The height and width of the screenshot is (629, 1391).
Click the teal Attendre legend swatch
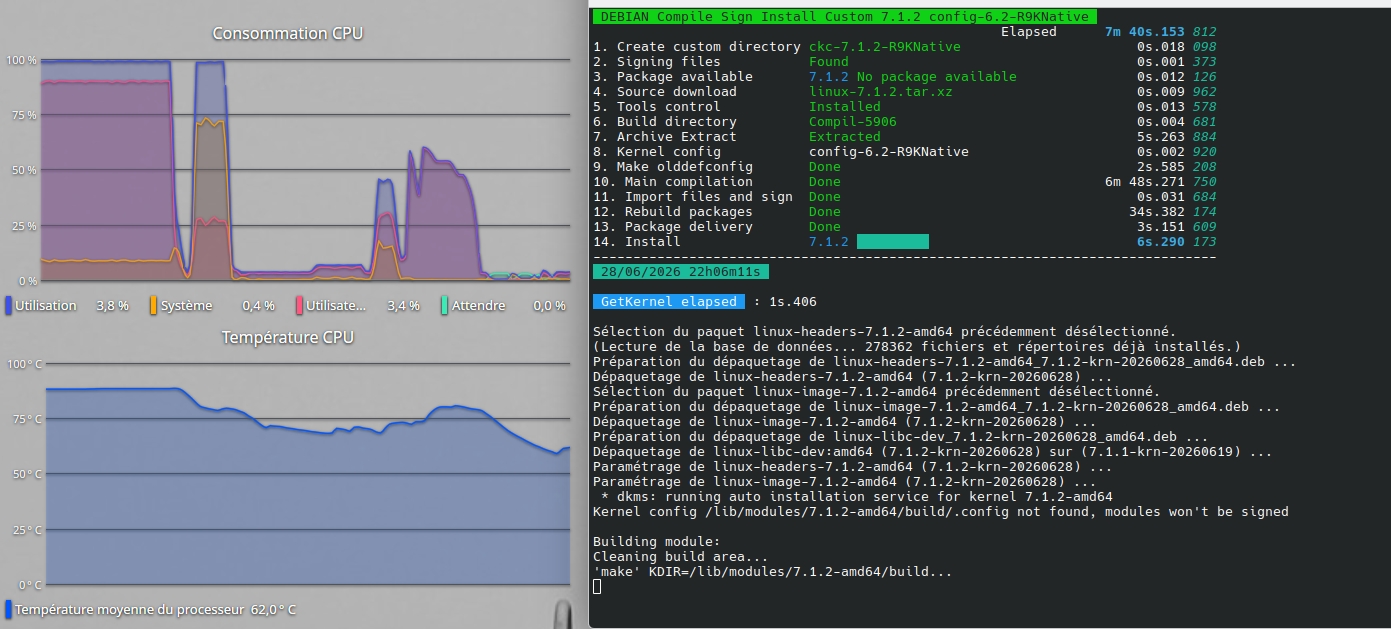(x=444, y=305)
